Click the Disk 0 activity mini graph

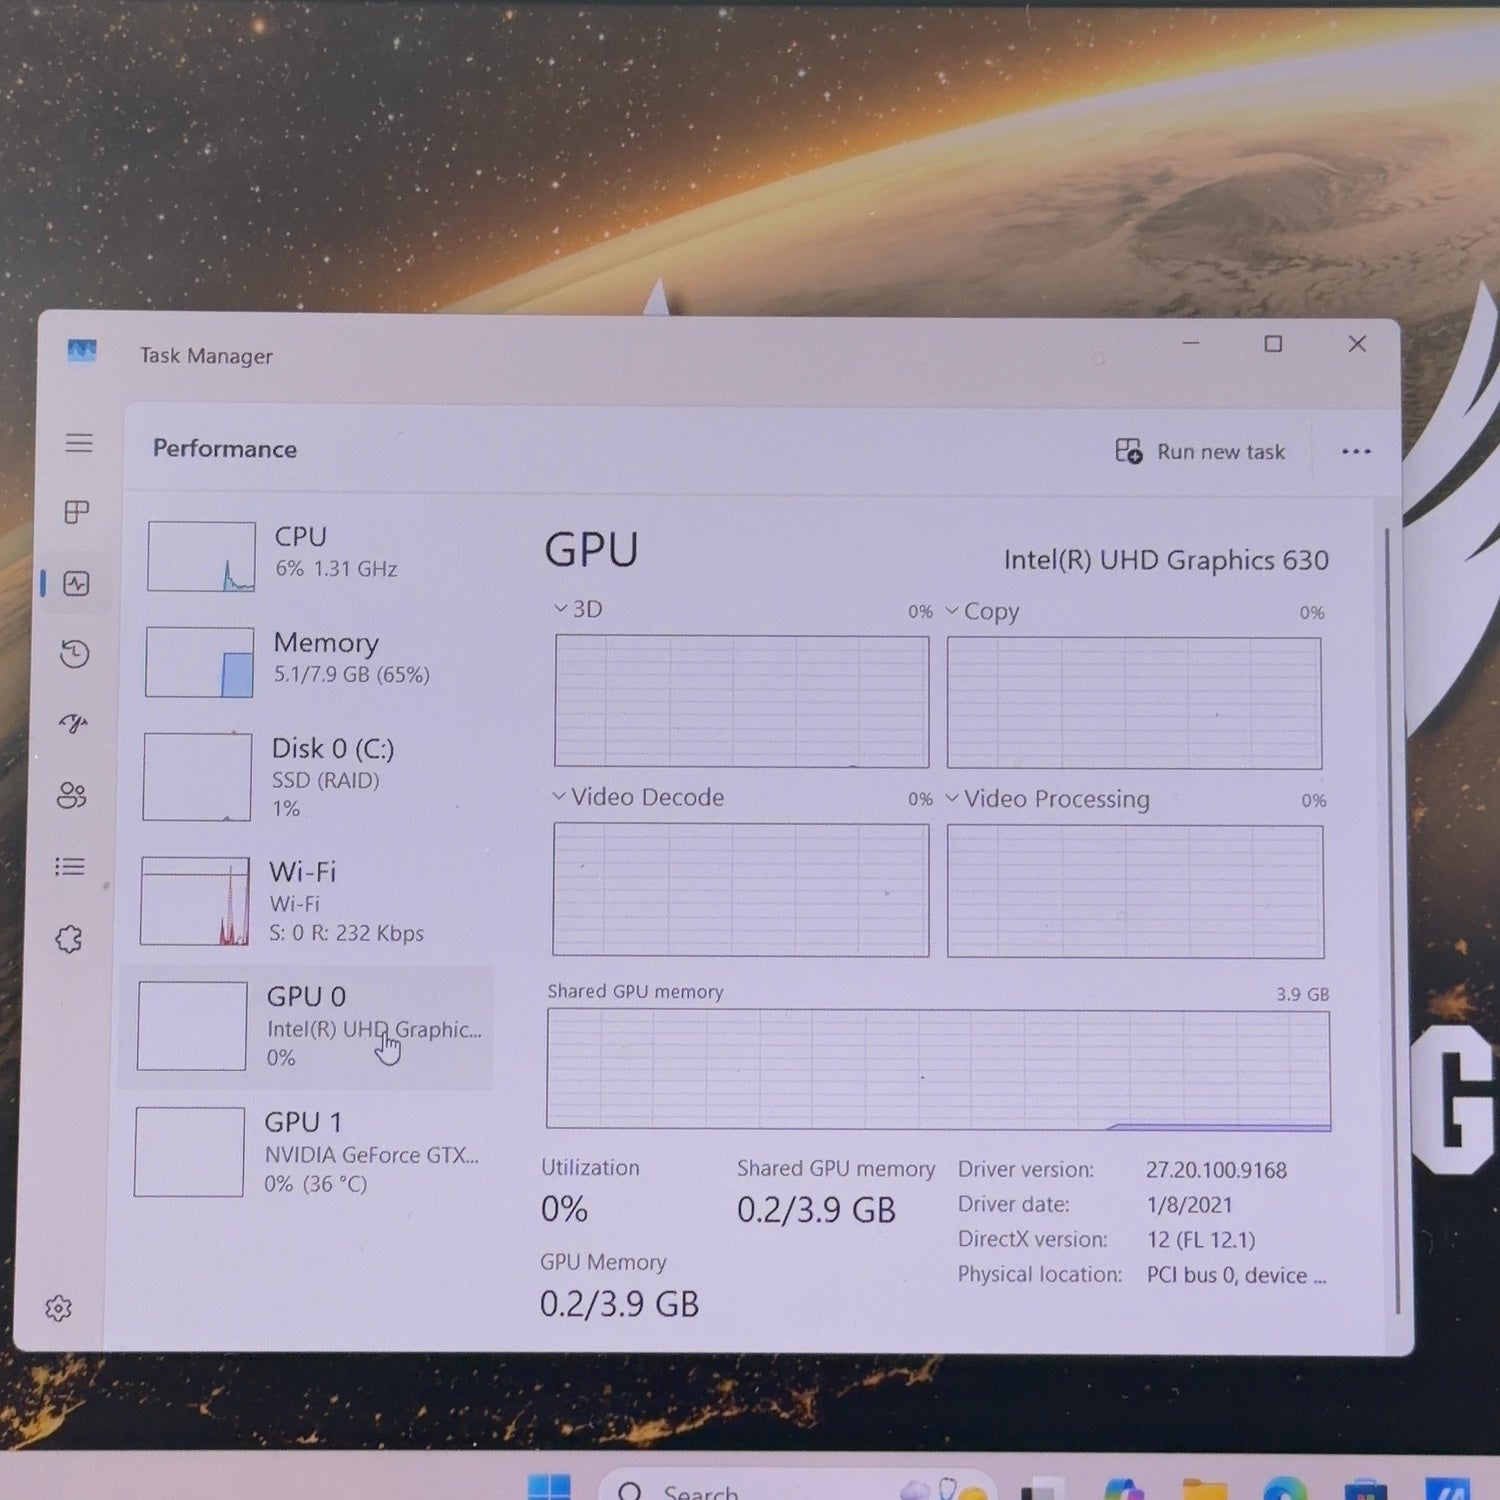pyautogui.click(x=197, y=777)
